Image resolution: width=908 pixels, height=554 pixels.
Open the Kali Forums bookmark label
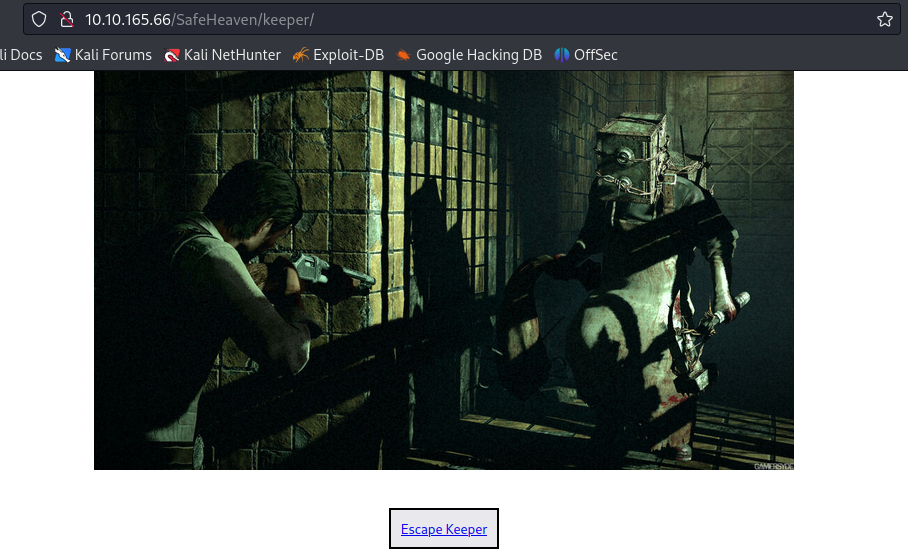(x=113, y=55)
